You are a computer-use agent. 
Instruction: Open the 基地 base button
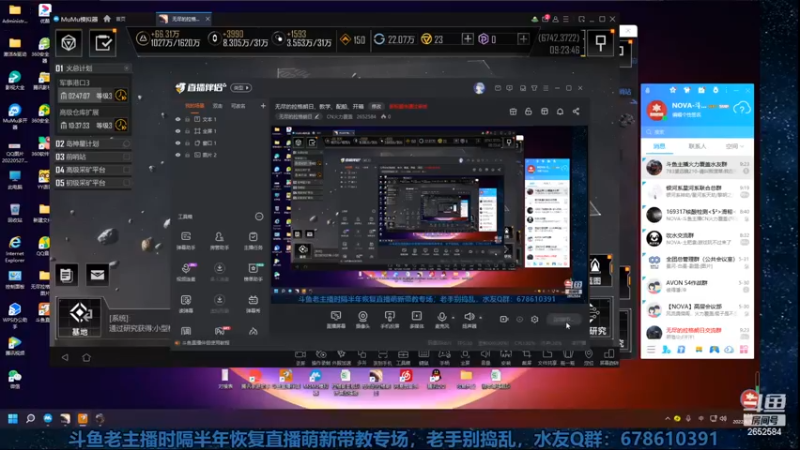click(79, 318)
